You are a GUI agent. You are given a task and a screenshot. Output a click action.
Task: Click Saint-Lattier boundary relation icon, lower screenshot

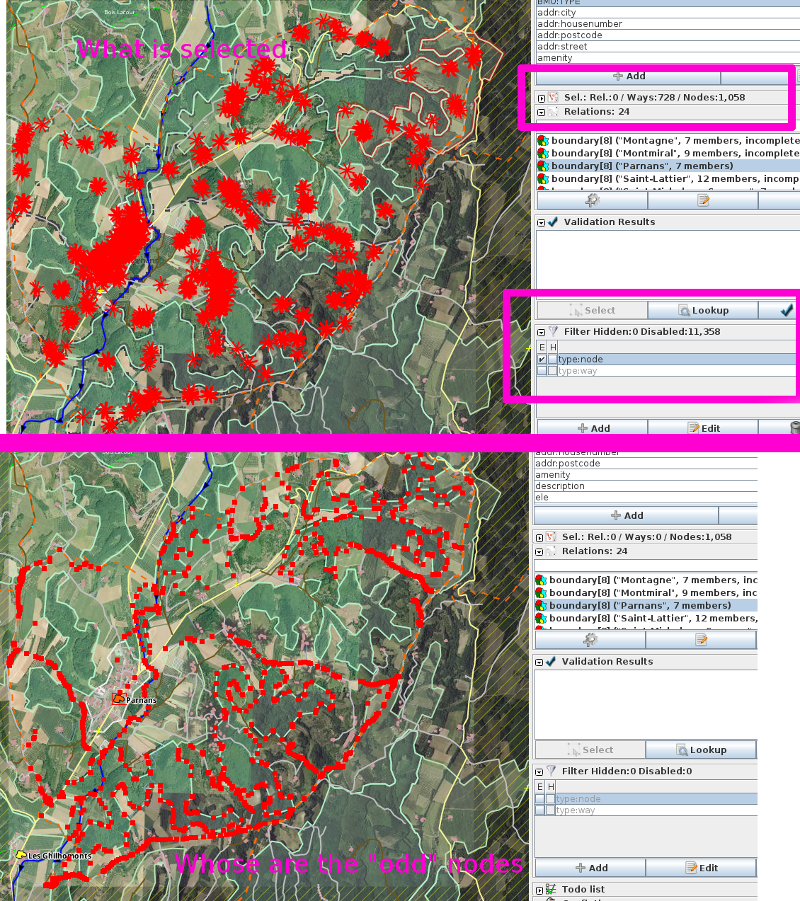[x=541, y=618]
